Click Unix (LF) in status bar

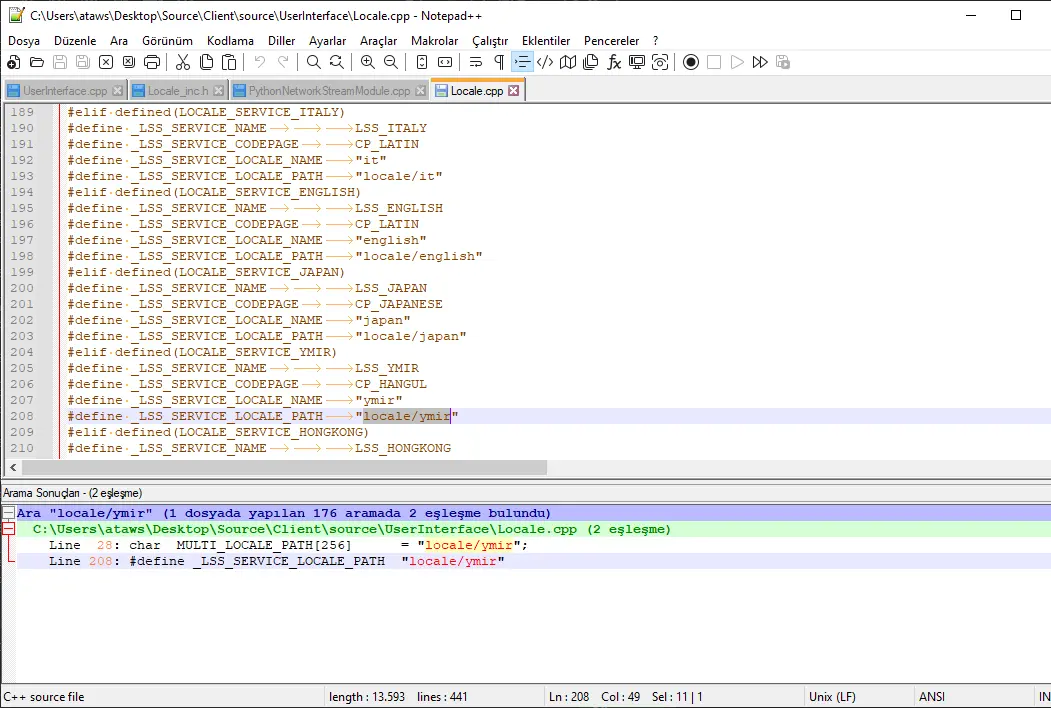point(832,697)
